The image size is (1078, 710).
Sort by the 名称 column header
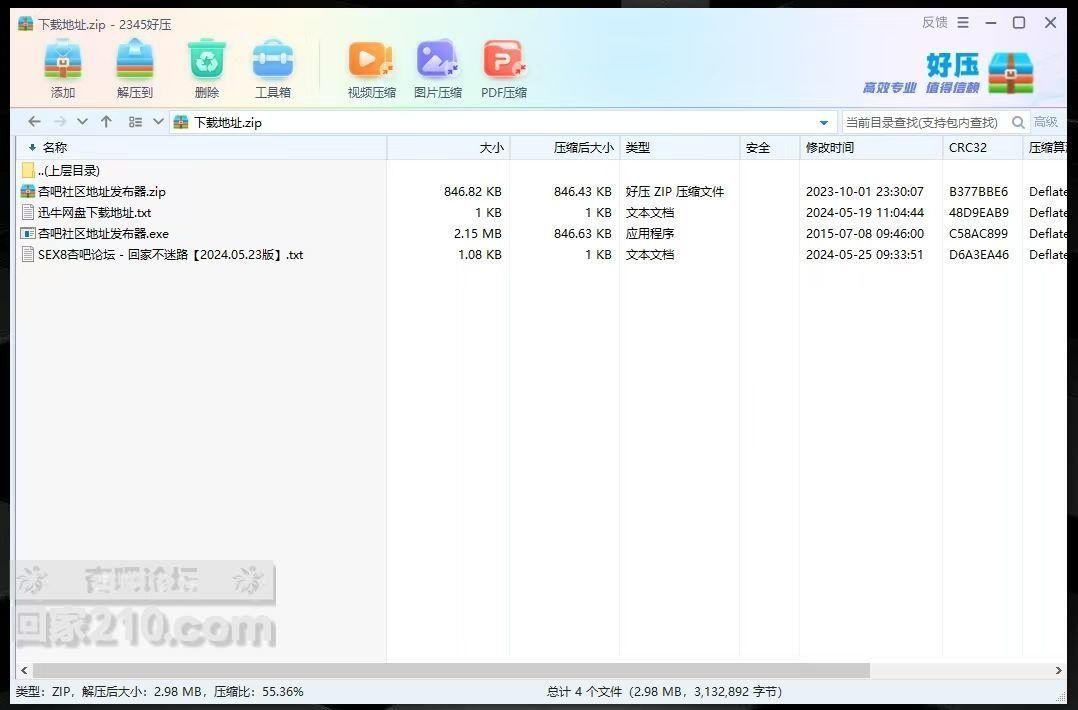pos(201,148)
